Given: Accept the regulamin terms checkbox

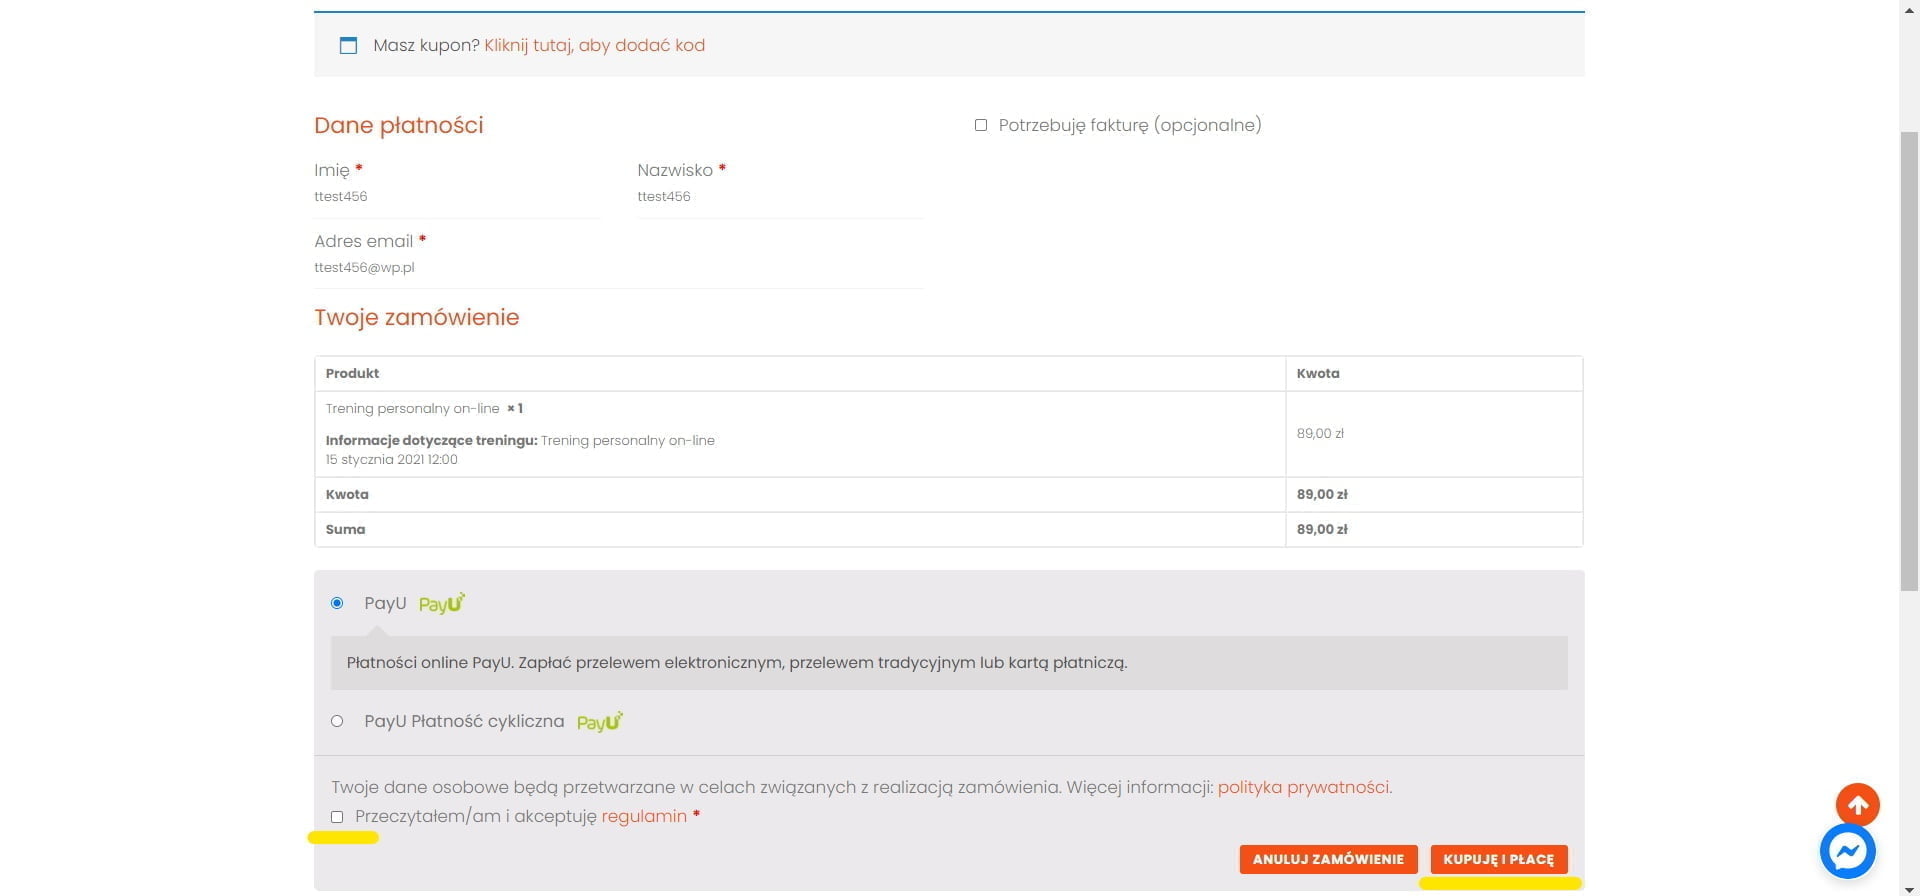Looking at the screenshot, I should 337,817.
